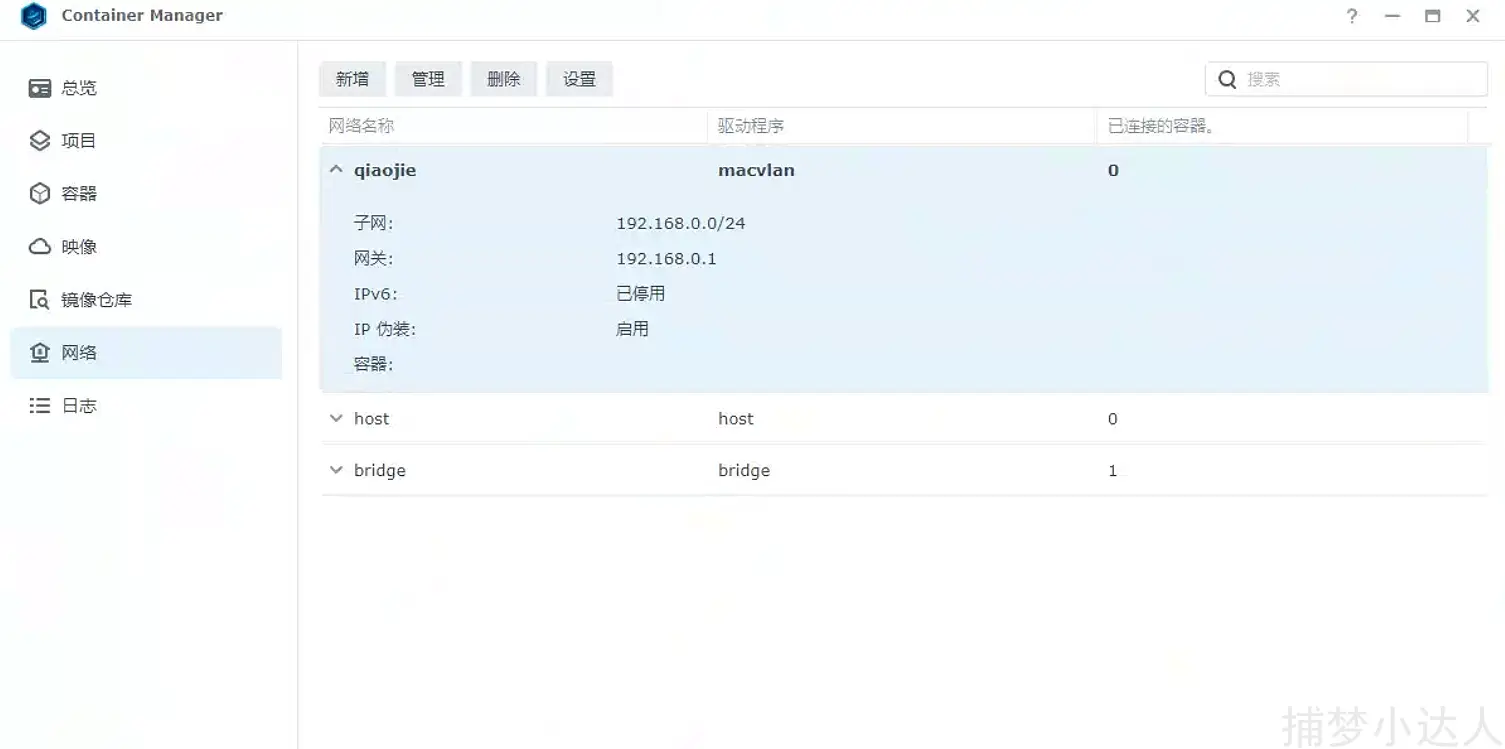This screenshot has width=1505, height=749.
Task: Focus the search (搜索) input field
Action: click(1360, 79)
